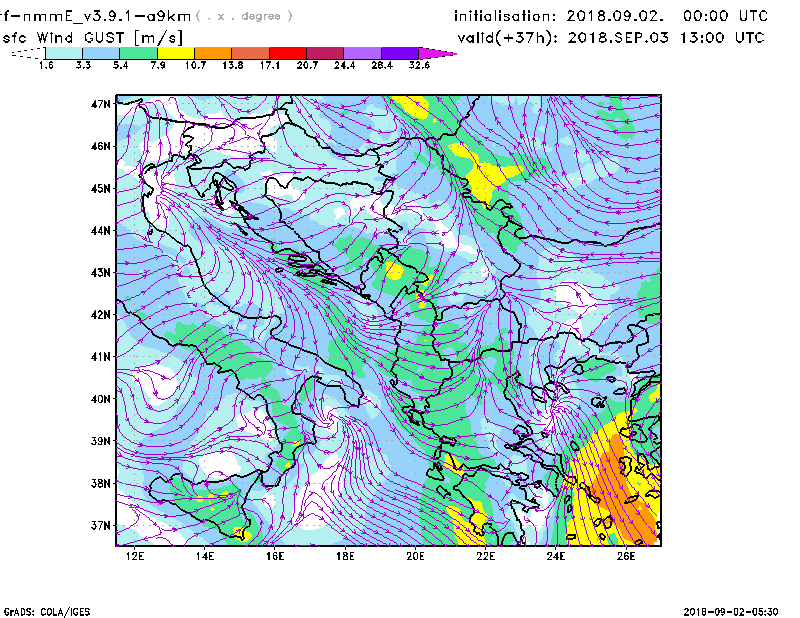This screenshot has height=618, width=800.
Task: Click the legend value 28.4
Action: click(x=382, y=65)
